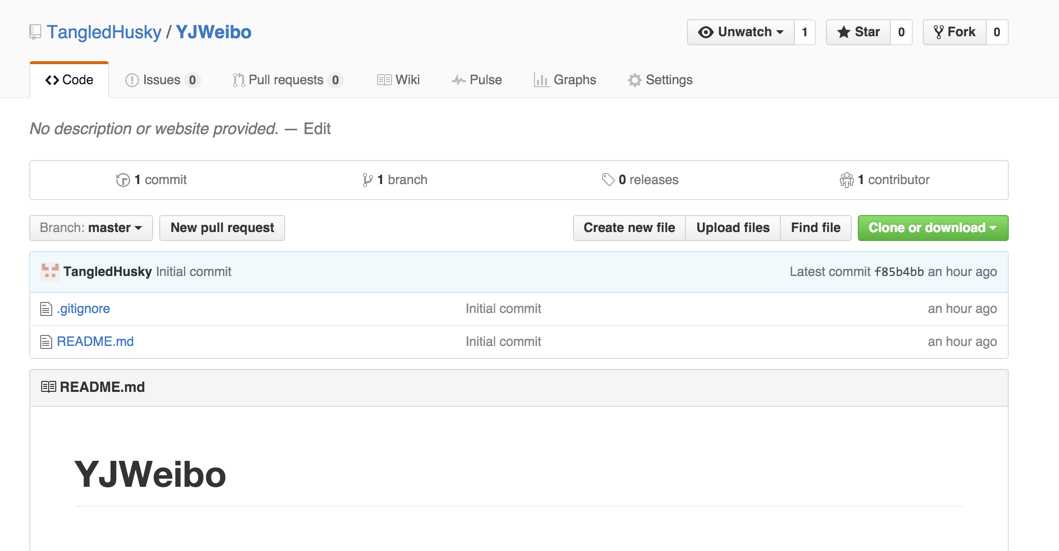
Task: Click 'an hour ago' in .gitignore row
Action: 962,309
